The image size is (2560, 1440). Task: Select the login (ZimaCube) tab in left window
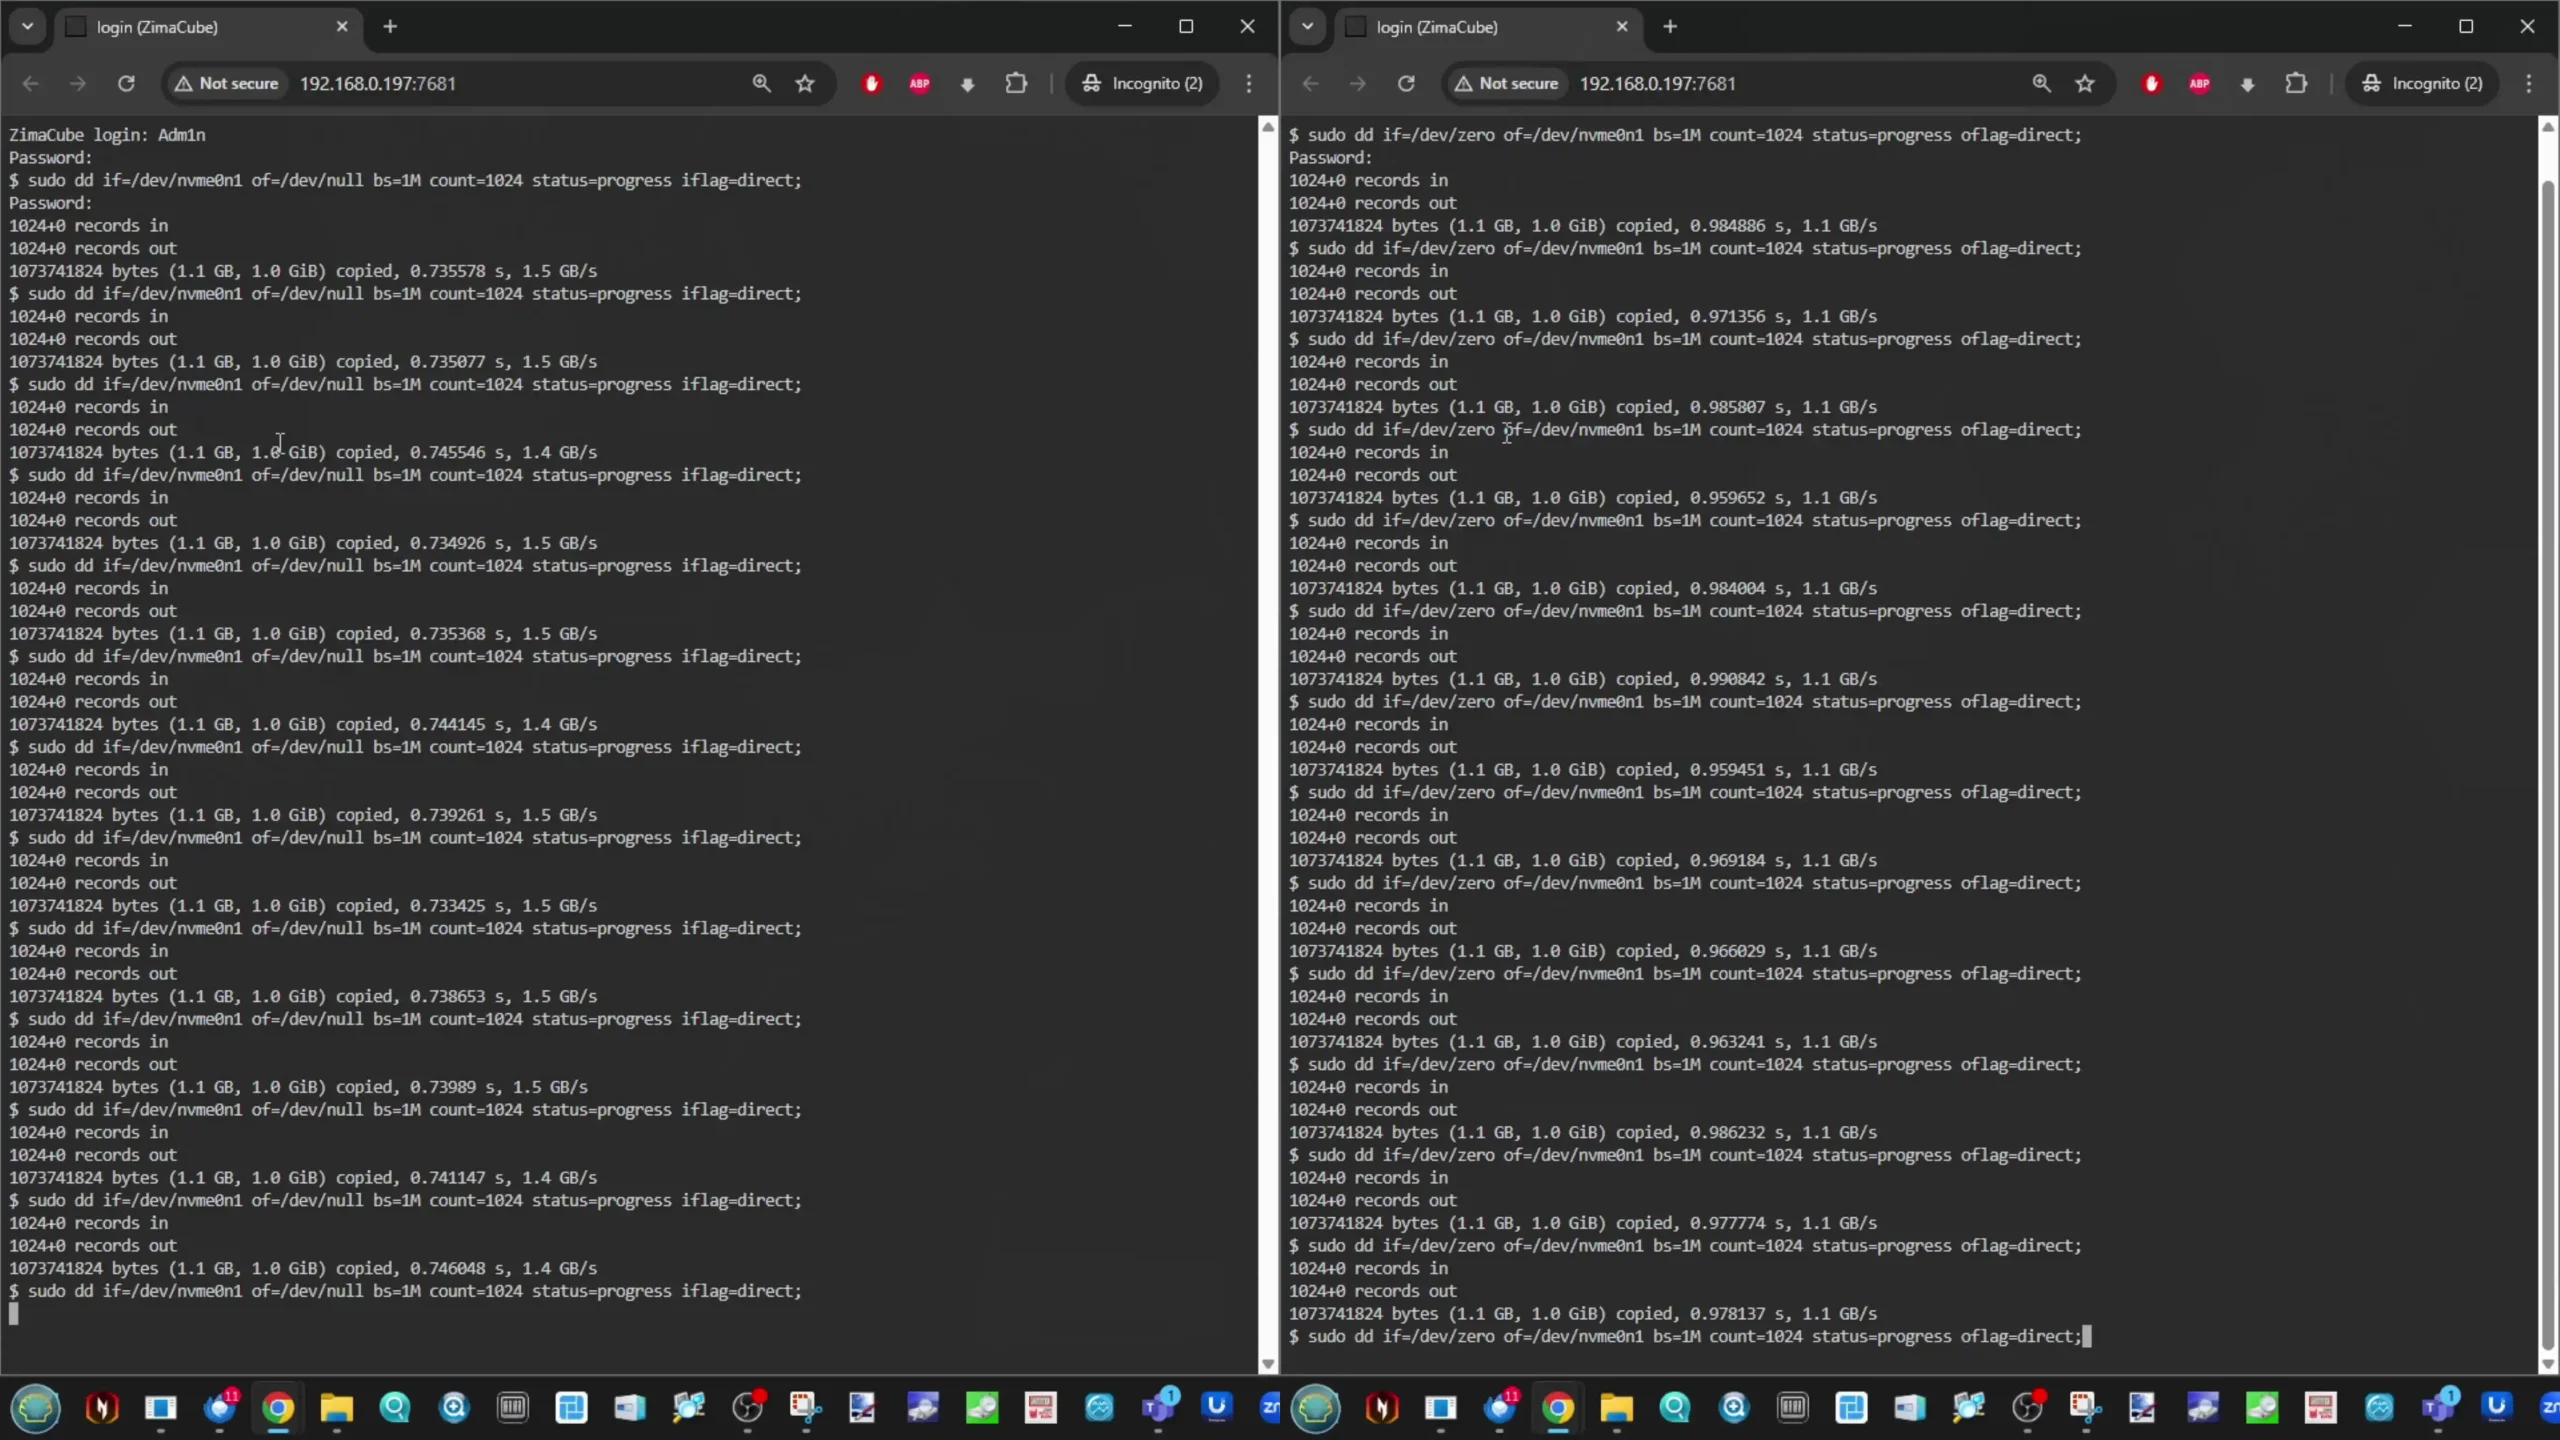[x=207, y=27]
